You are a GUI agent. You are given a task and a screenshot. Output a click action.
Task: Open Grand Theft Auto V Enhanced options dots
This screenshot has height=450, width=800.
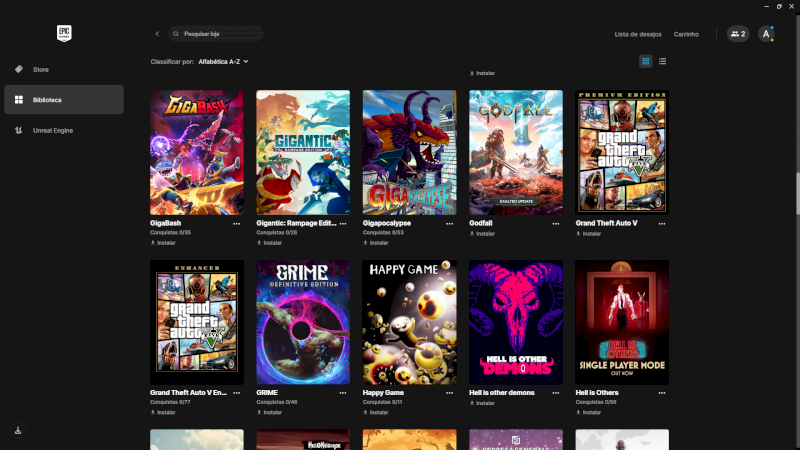(x=236, y=393)
